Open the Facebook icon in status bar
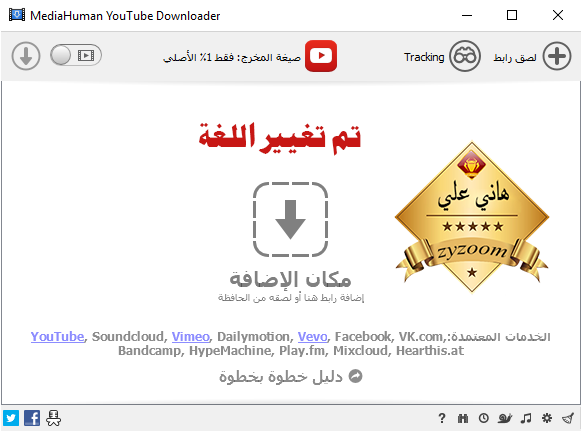 point(32,418)
